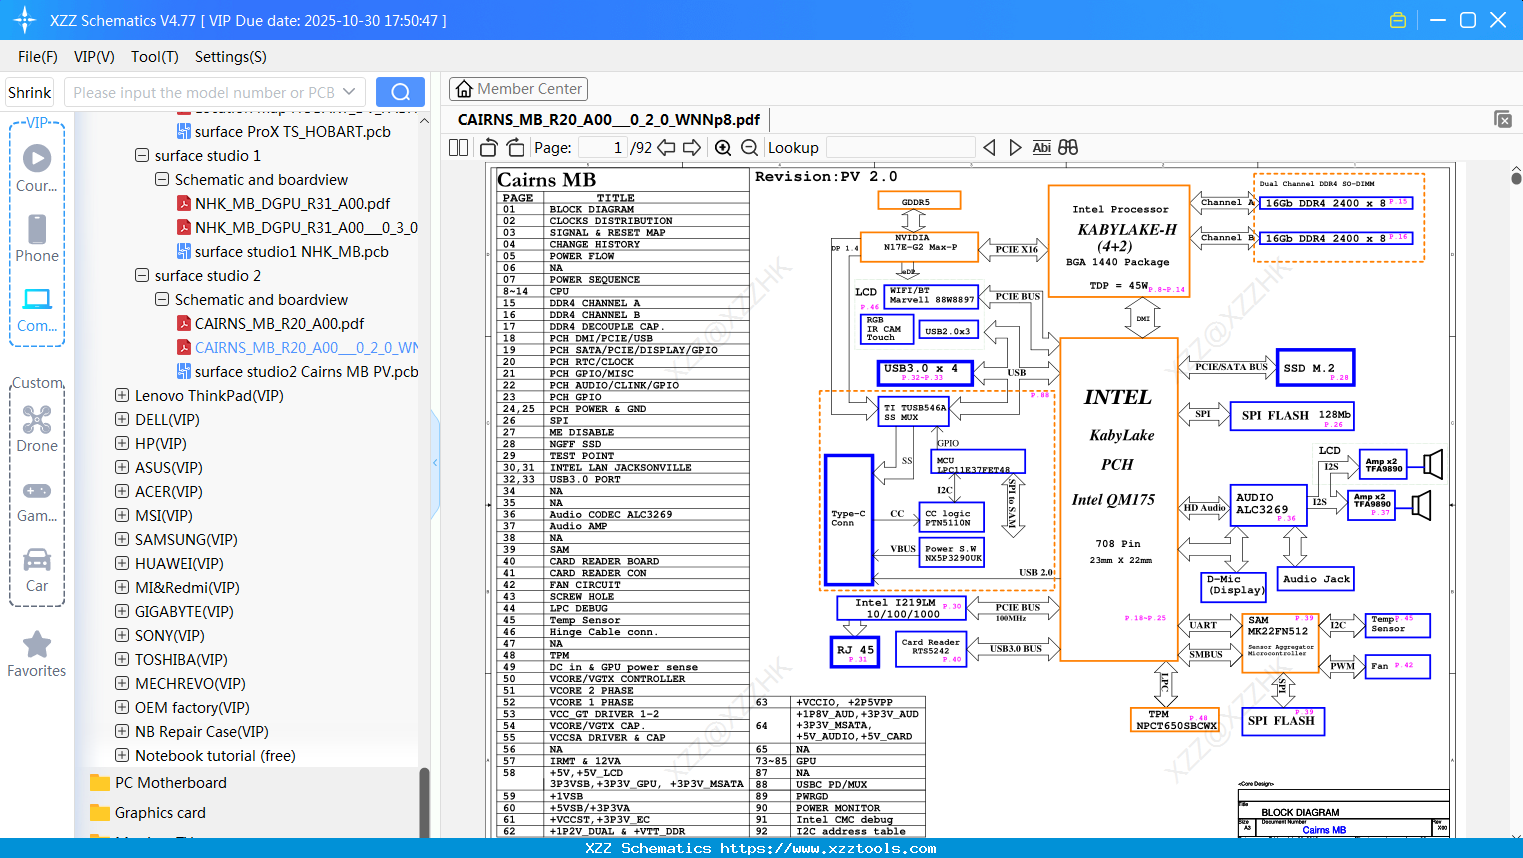Open the Phone category in sidebar

tap(37, 238)
